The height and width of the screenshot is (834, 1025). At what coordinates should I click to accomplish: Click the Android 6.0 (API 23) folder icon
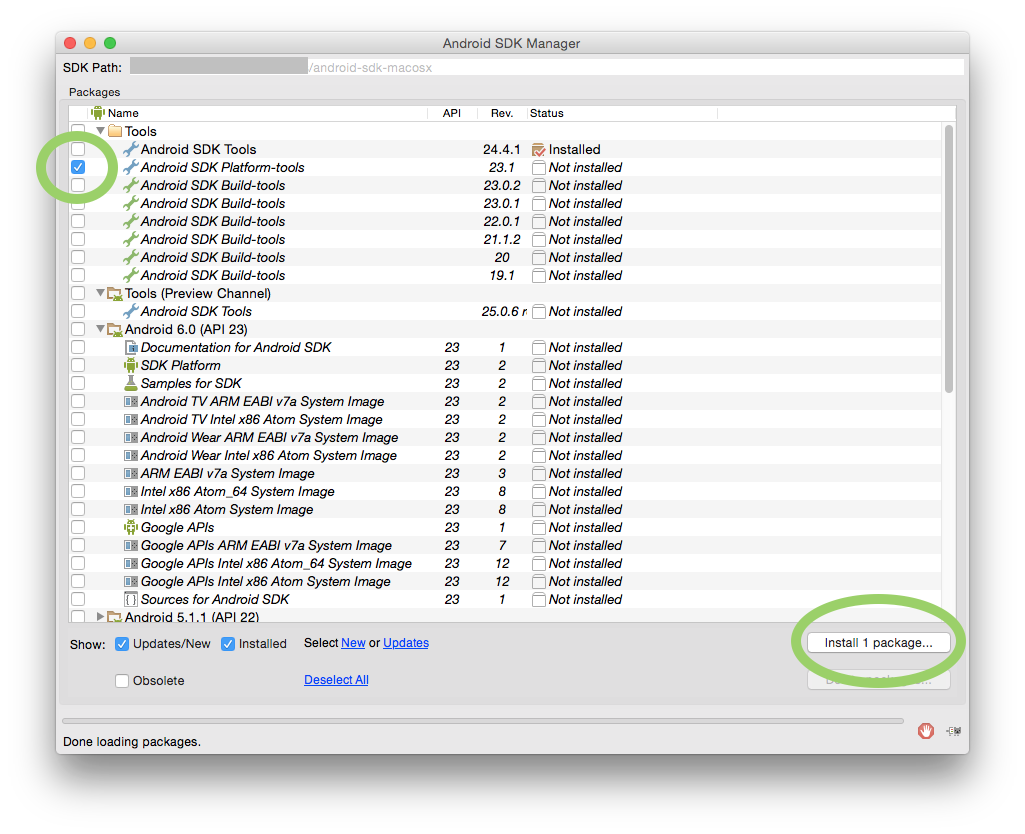(115, 329)
